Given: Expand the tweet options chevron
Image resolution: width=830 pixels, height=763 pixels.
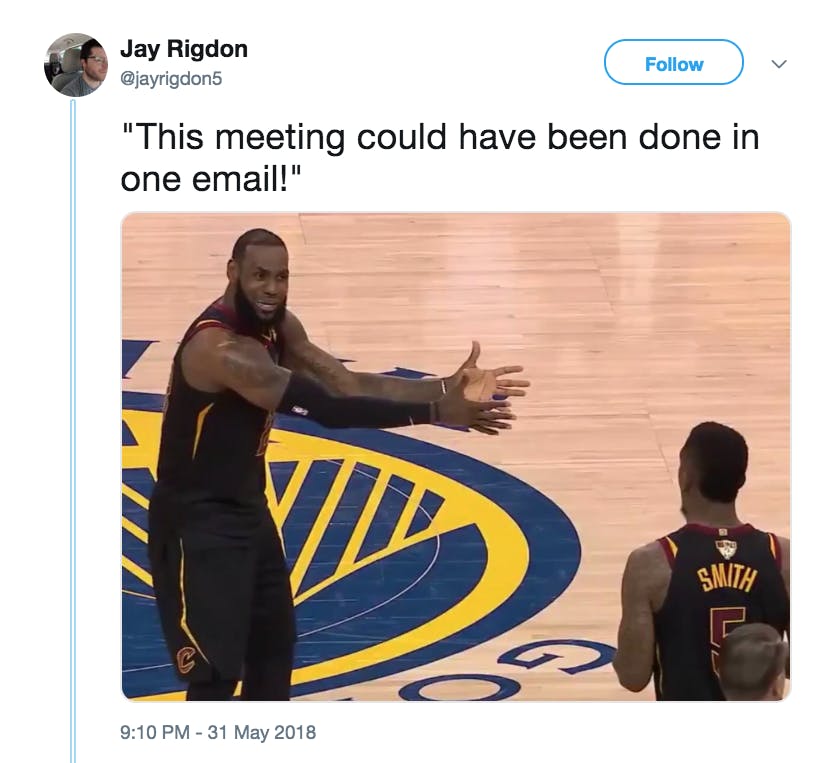Looking at the screenshot, I should 779,64.
